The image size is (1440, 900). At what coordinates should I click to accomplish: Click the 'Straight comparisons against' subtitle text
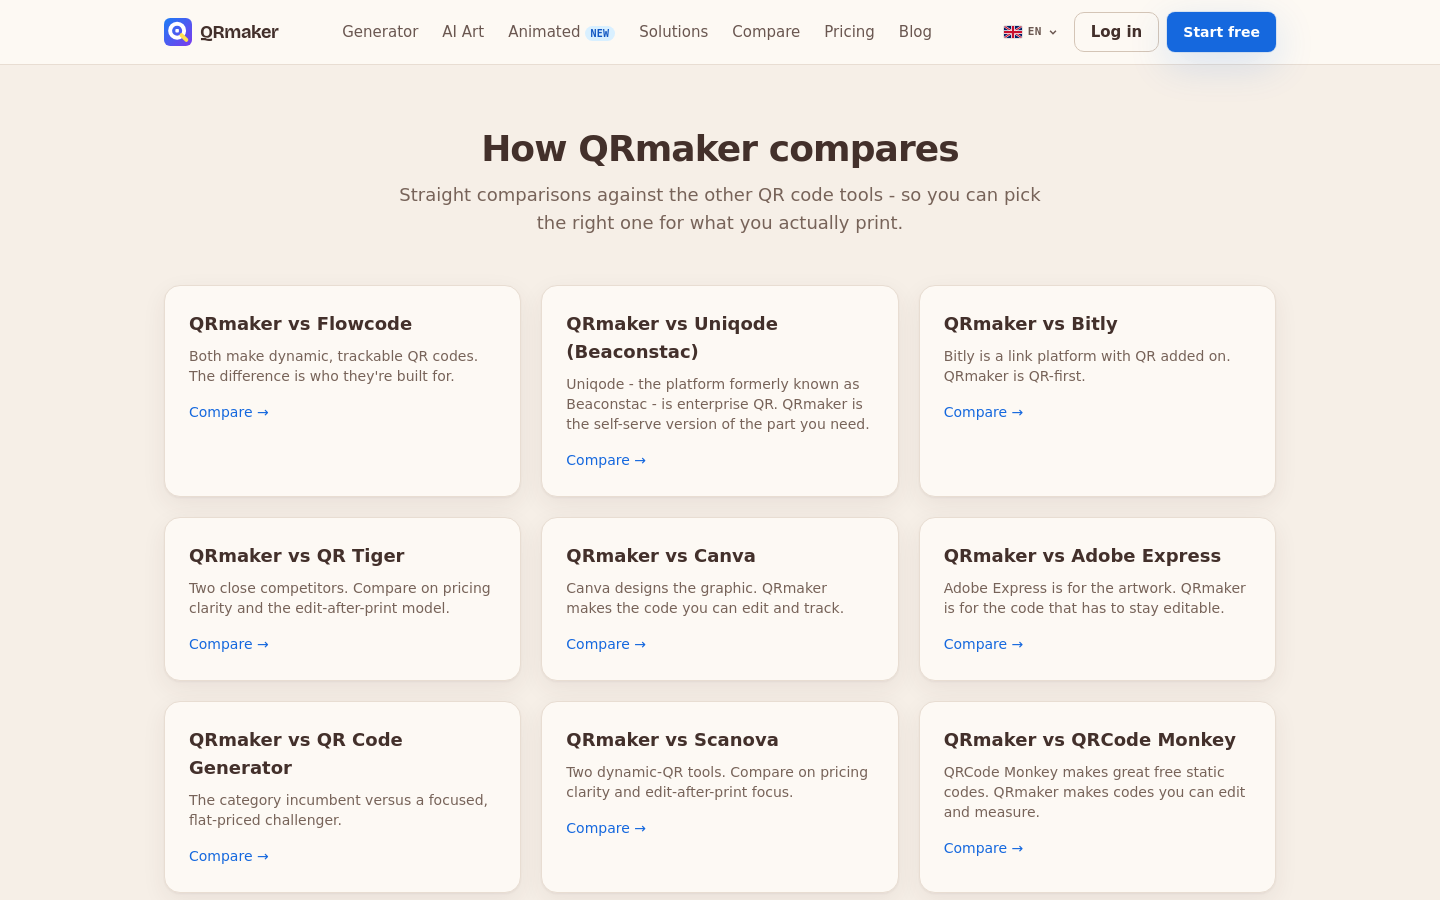click(x=720, y=209)
